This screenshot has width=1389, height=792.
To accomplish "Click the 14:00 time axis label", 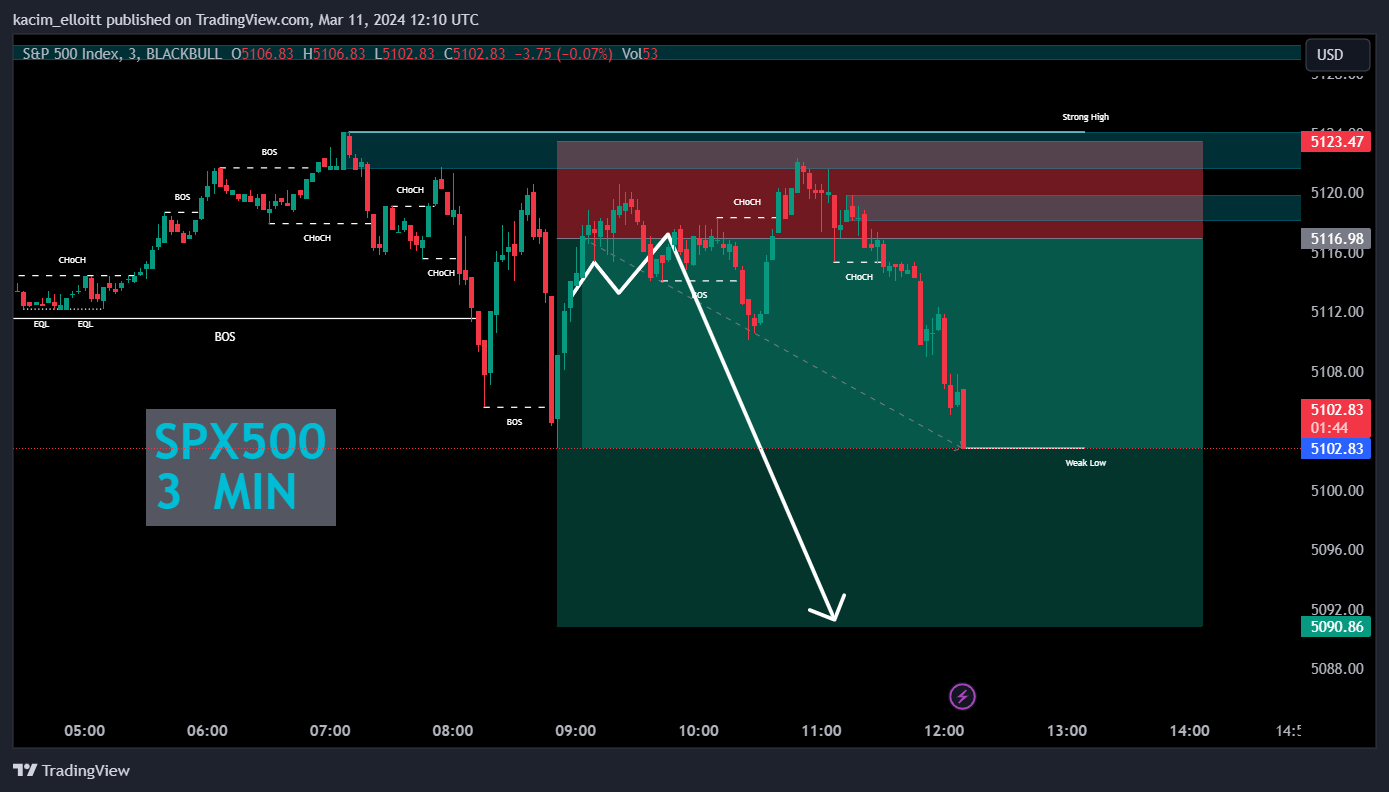I will coord(1189,731).
